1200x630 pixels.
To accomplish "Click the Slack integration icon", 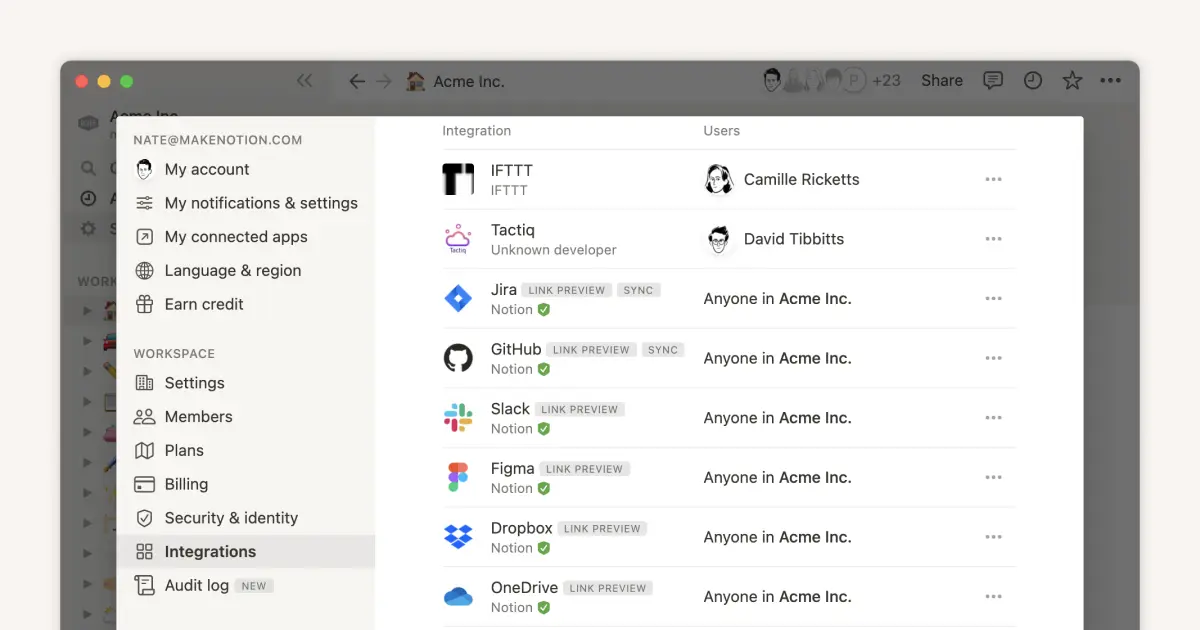I will [x=459, y=417].
